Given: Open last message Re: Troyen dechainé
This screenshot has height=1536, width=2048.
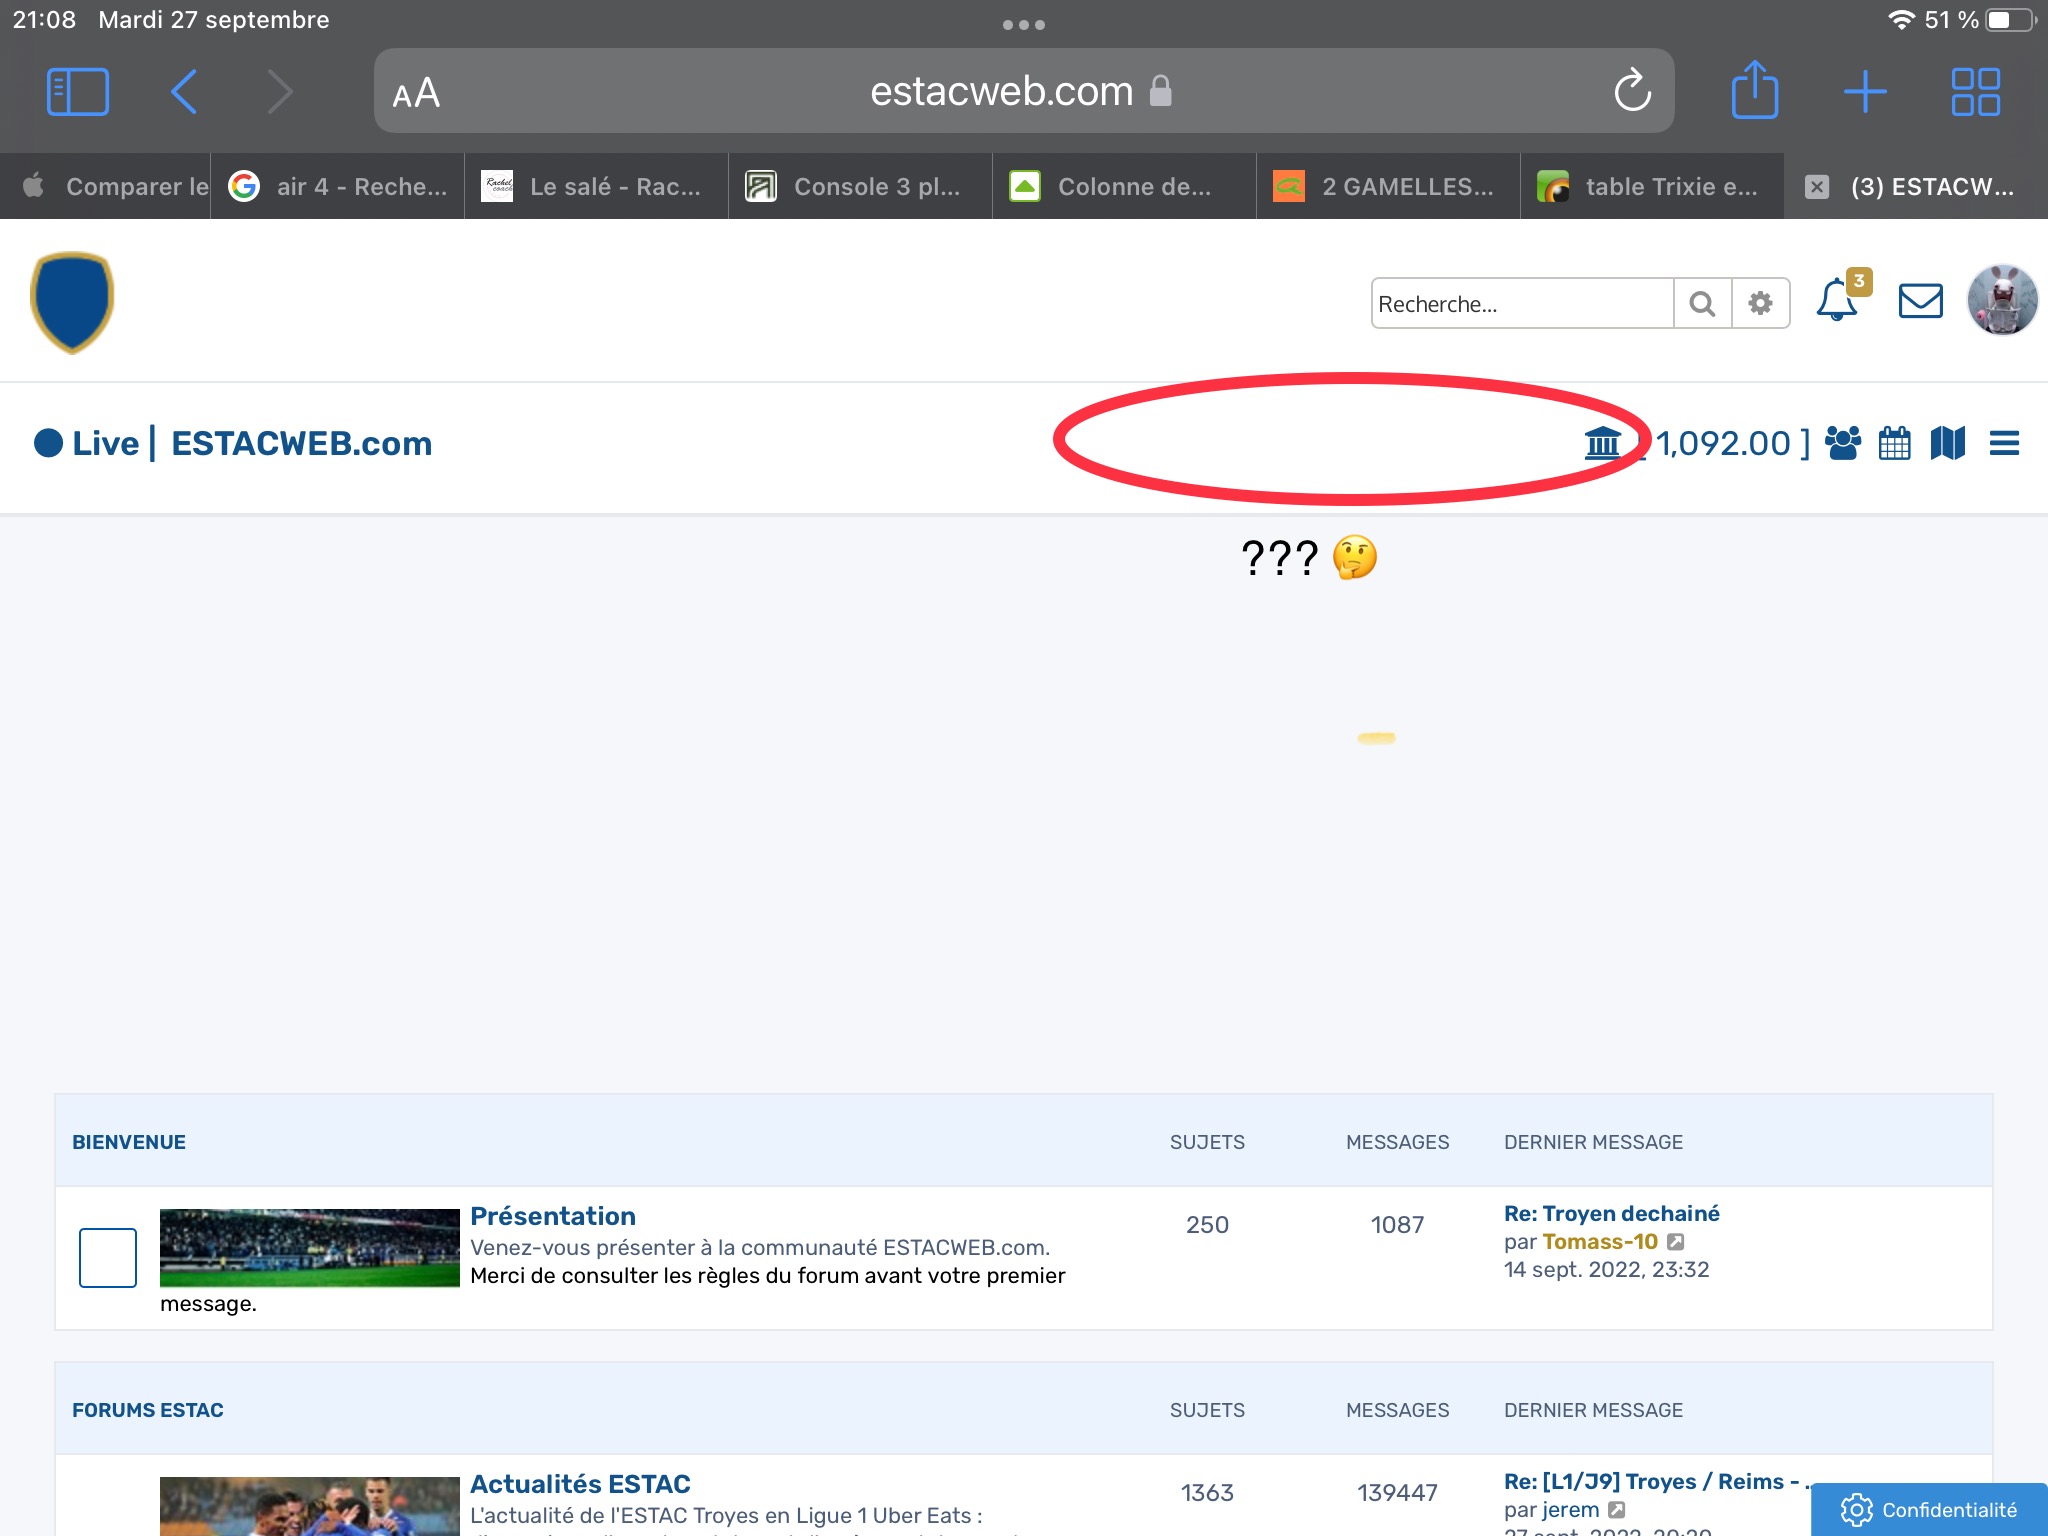Looking at the screenshot, I should [1612, 1214].
